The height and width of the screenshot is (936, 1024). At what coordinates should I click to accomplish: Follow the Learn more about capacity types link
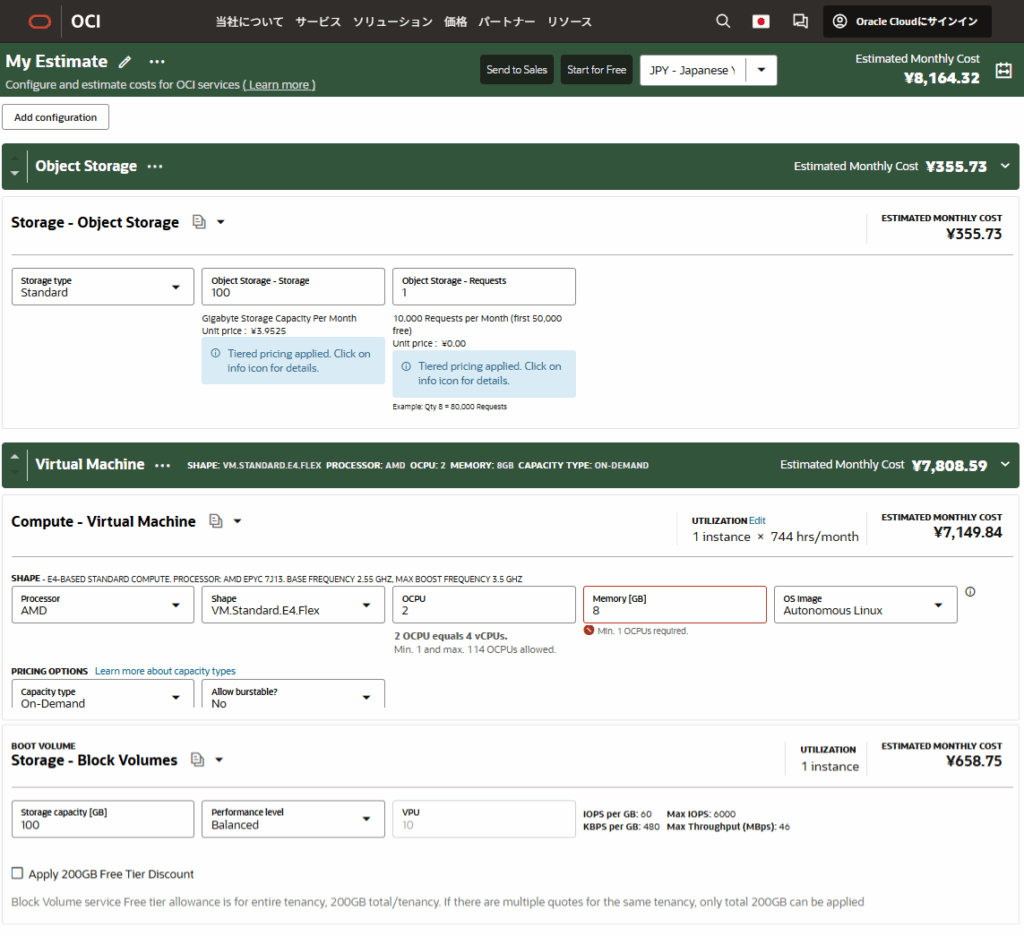coord(165,671)
